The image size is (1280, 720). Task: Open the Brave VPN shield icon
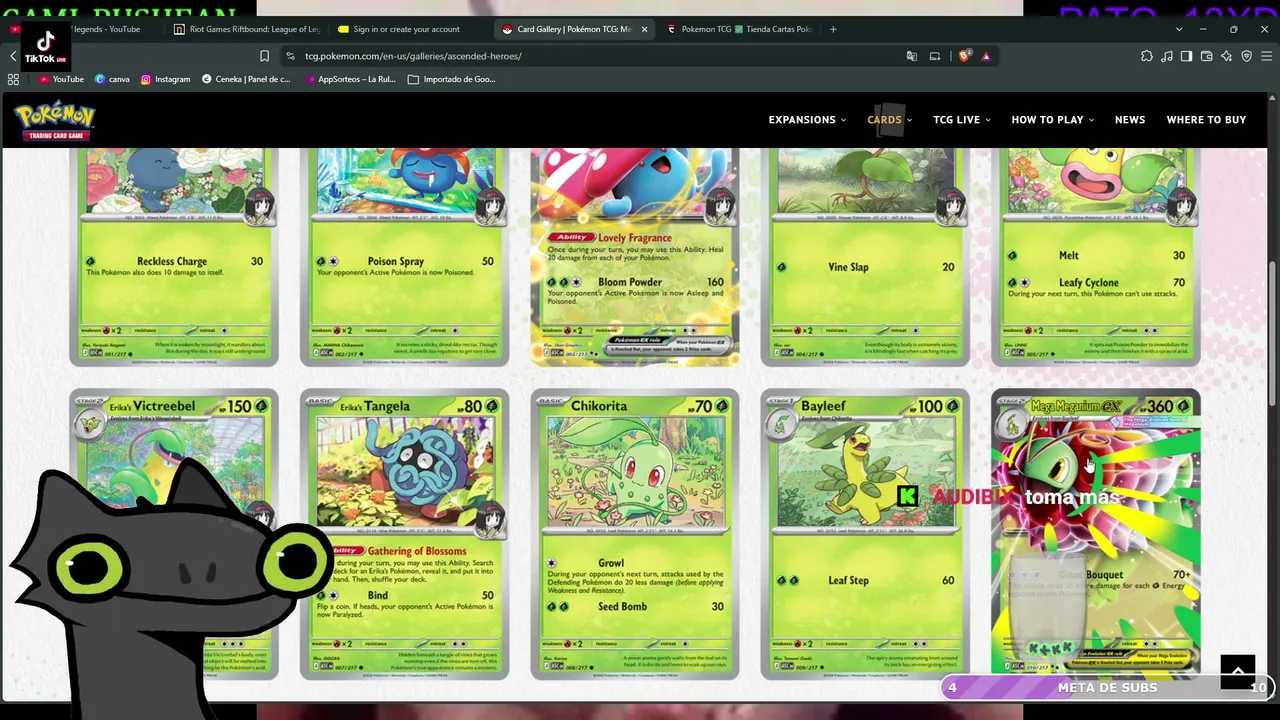click(x=1247, y=56)
